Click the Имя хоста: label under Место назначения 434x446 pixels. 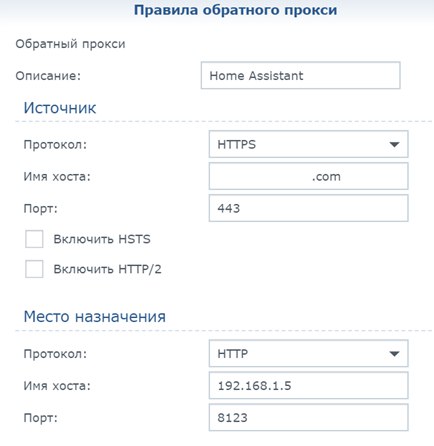tap(57, 386)
